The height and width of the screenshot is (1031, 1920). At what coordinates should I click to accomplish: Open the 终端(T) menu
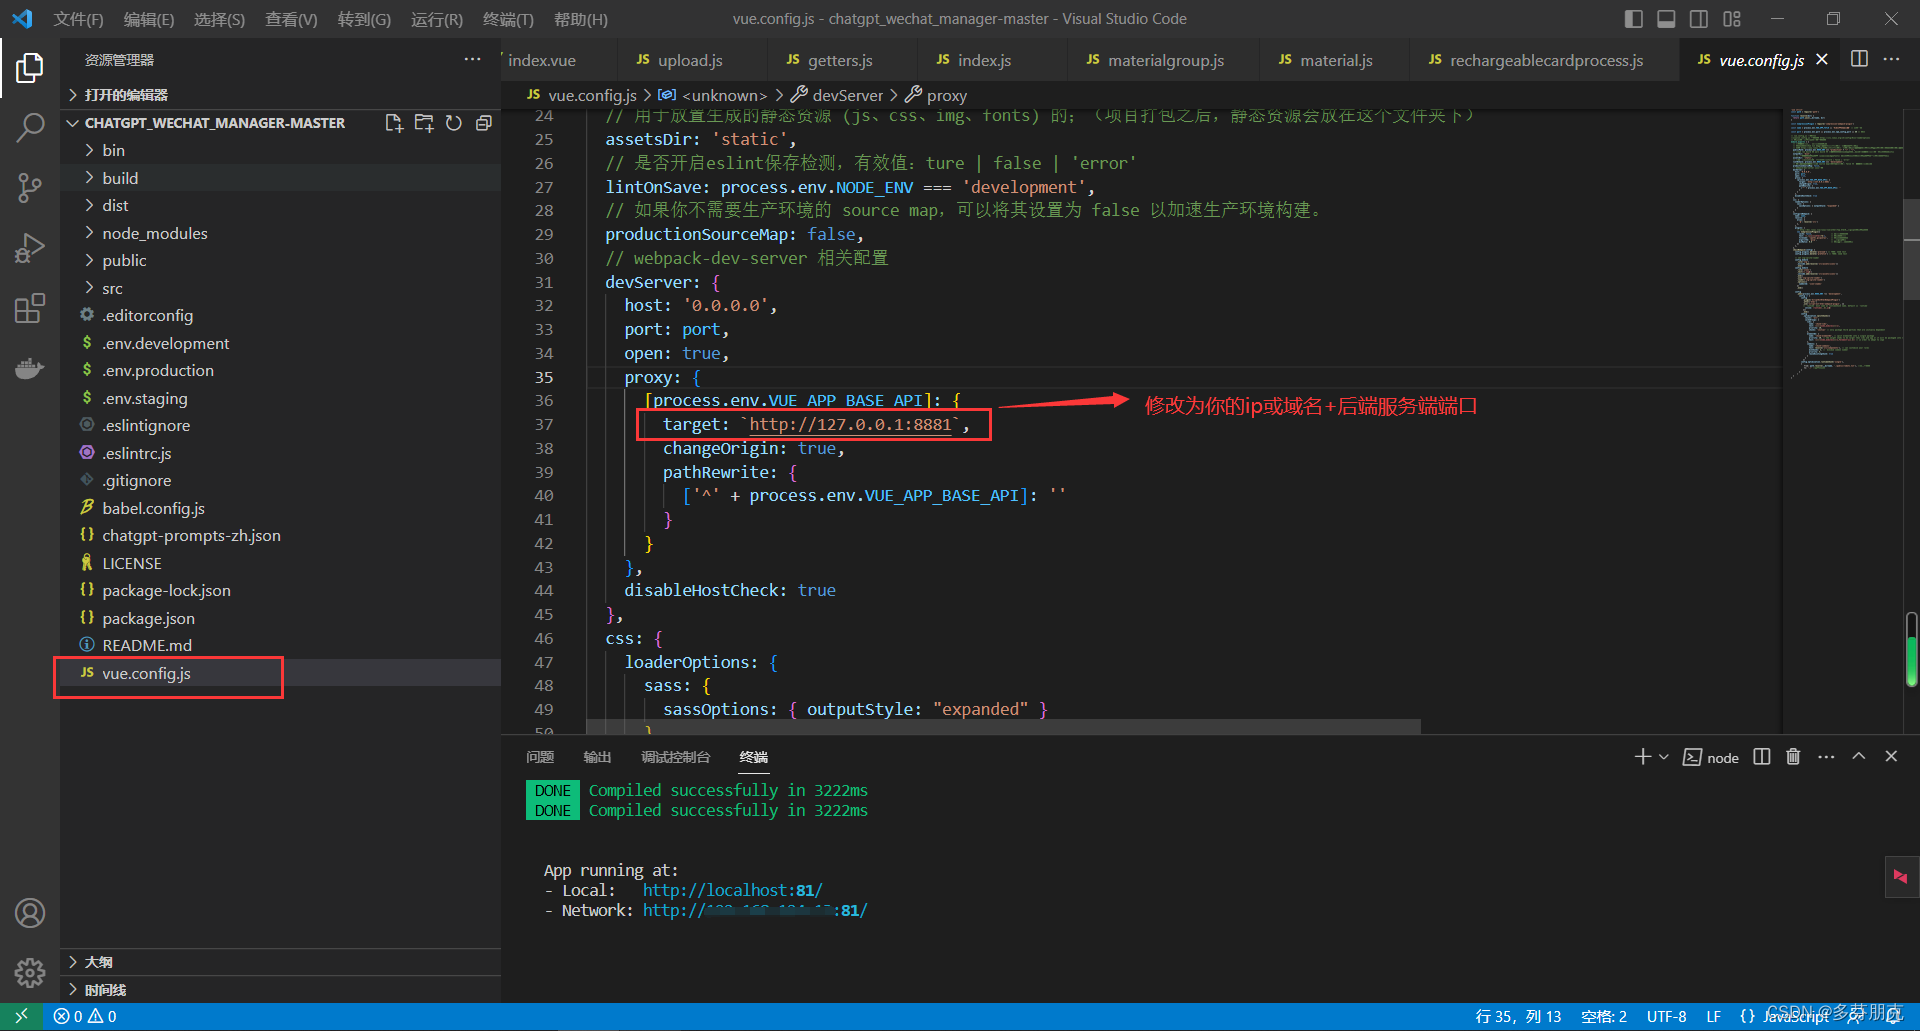point(508,19)
